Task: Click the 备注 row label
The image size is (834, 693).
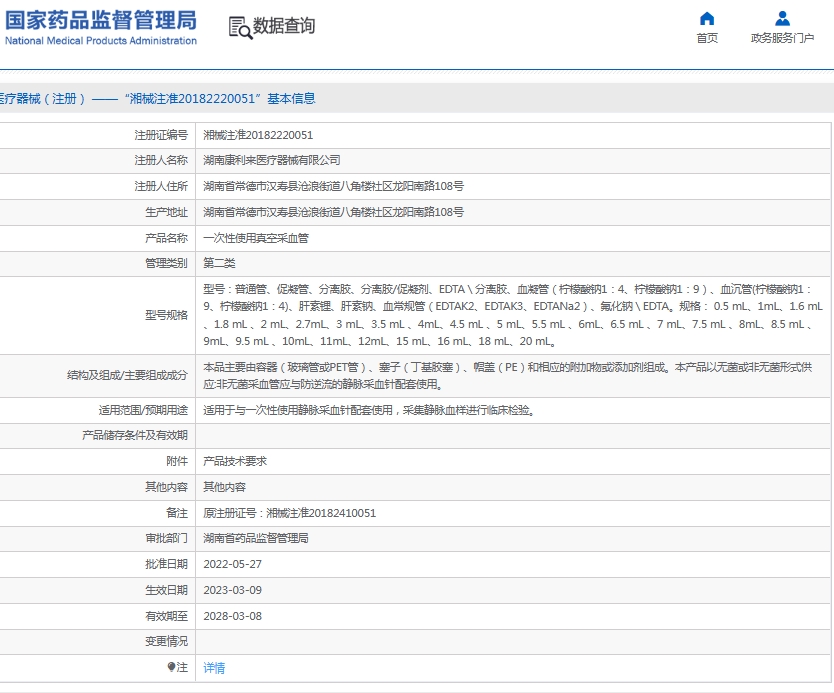Action: click(x=177, y=513)
